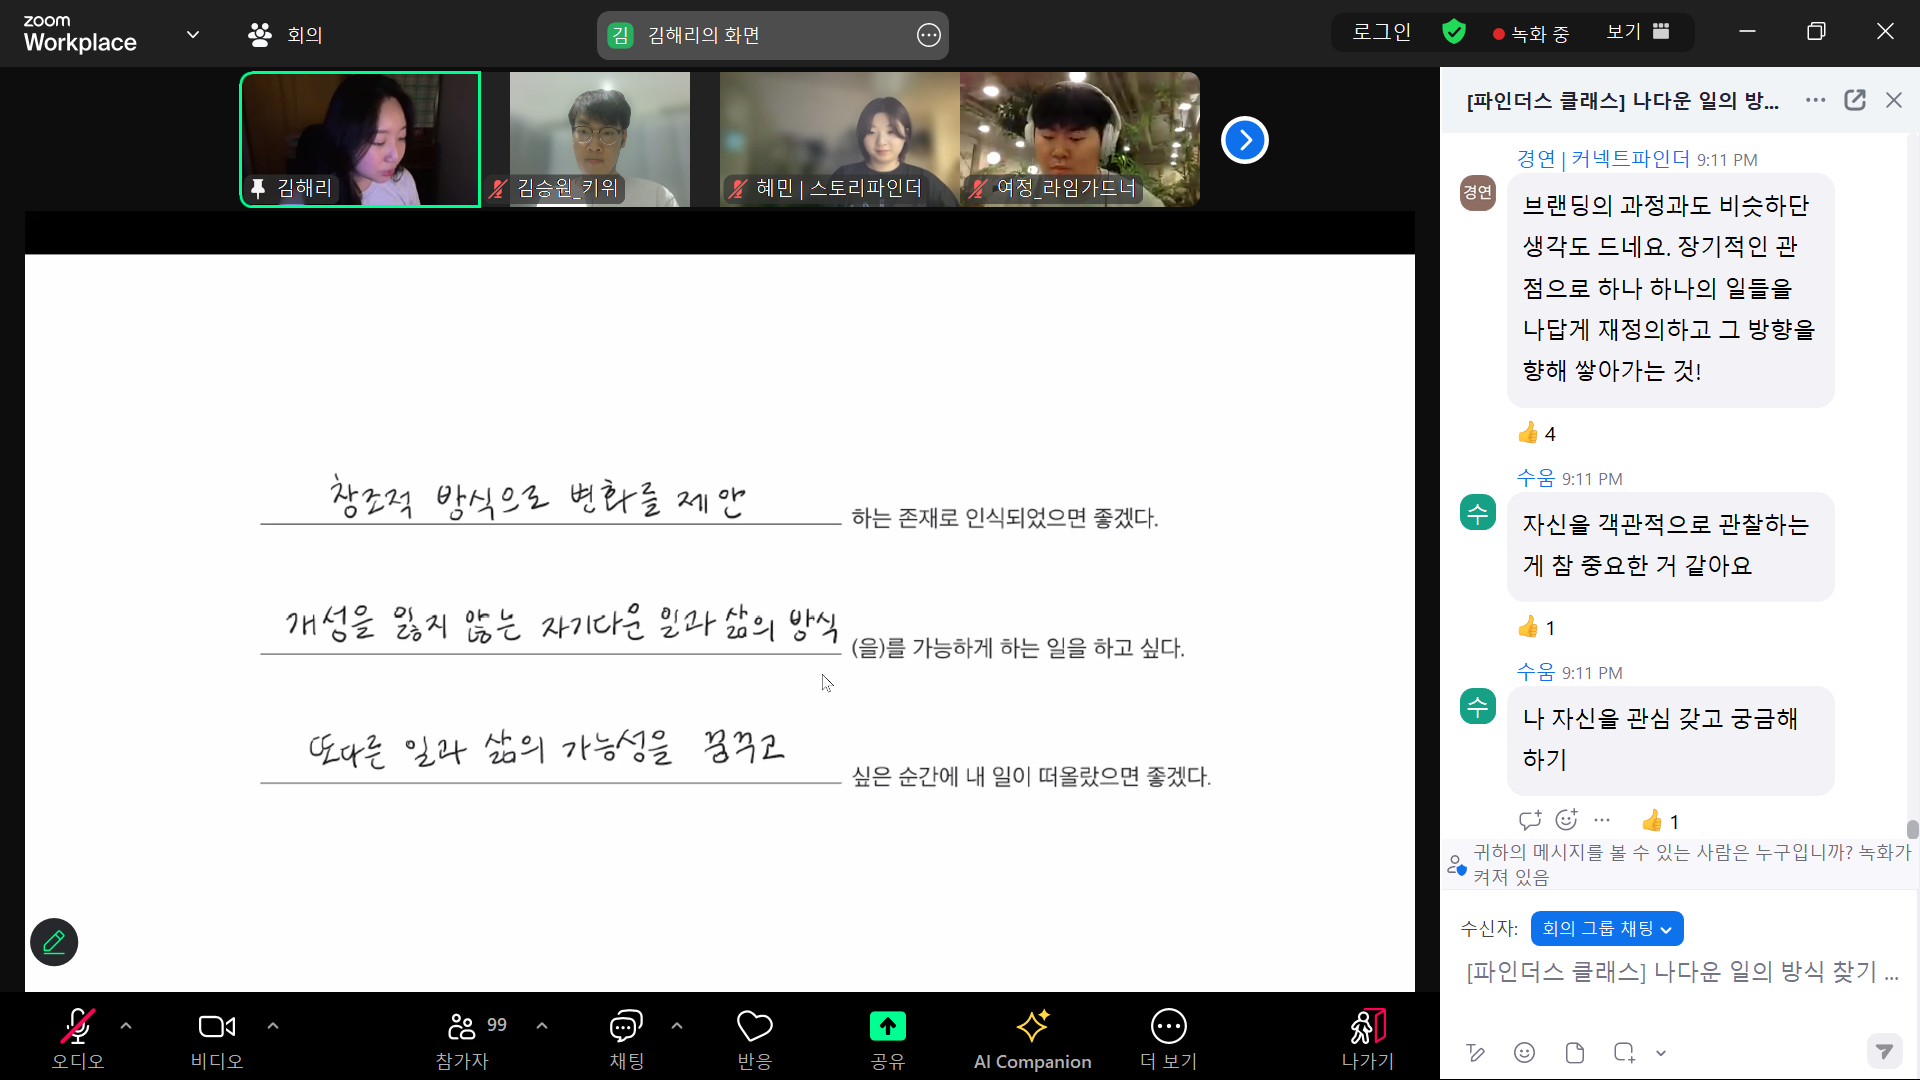Screen dimensions: 1920x1080
Task: Click the chat message input field
Action: point(1680,972)
